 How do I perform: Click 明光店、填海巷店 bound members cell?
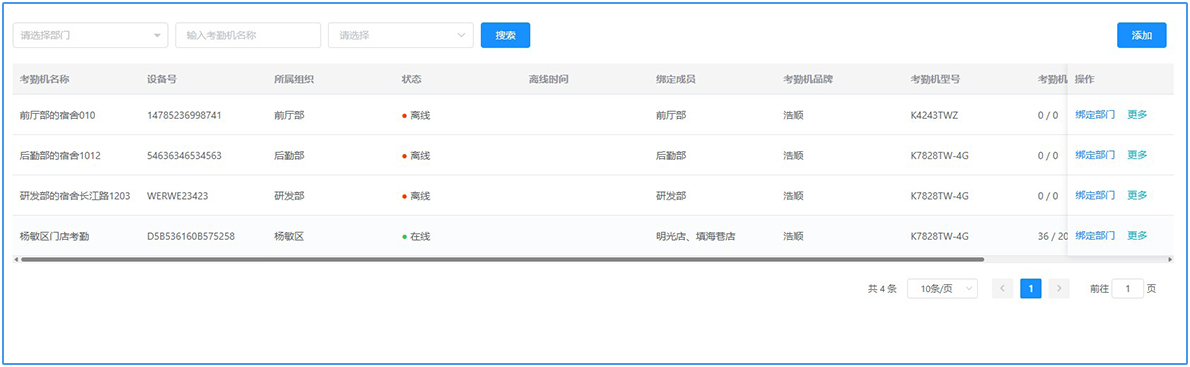(x=696, y=236)
